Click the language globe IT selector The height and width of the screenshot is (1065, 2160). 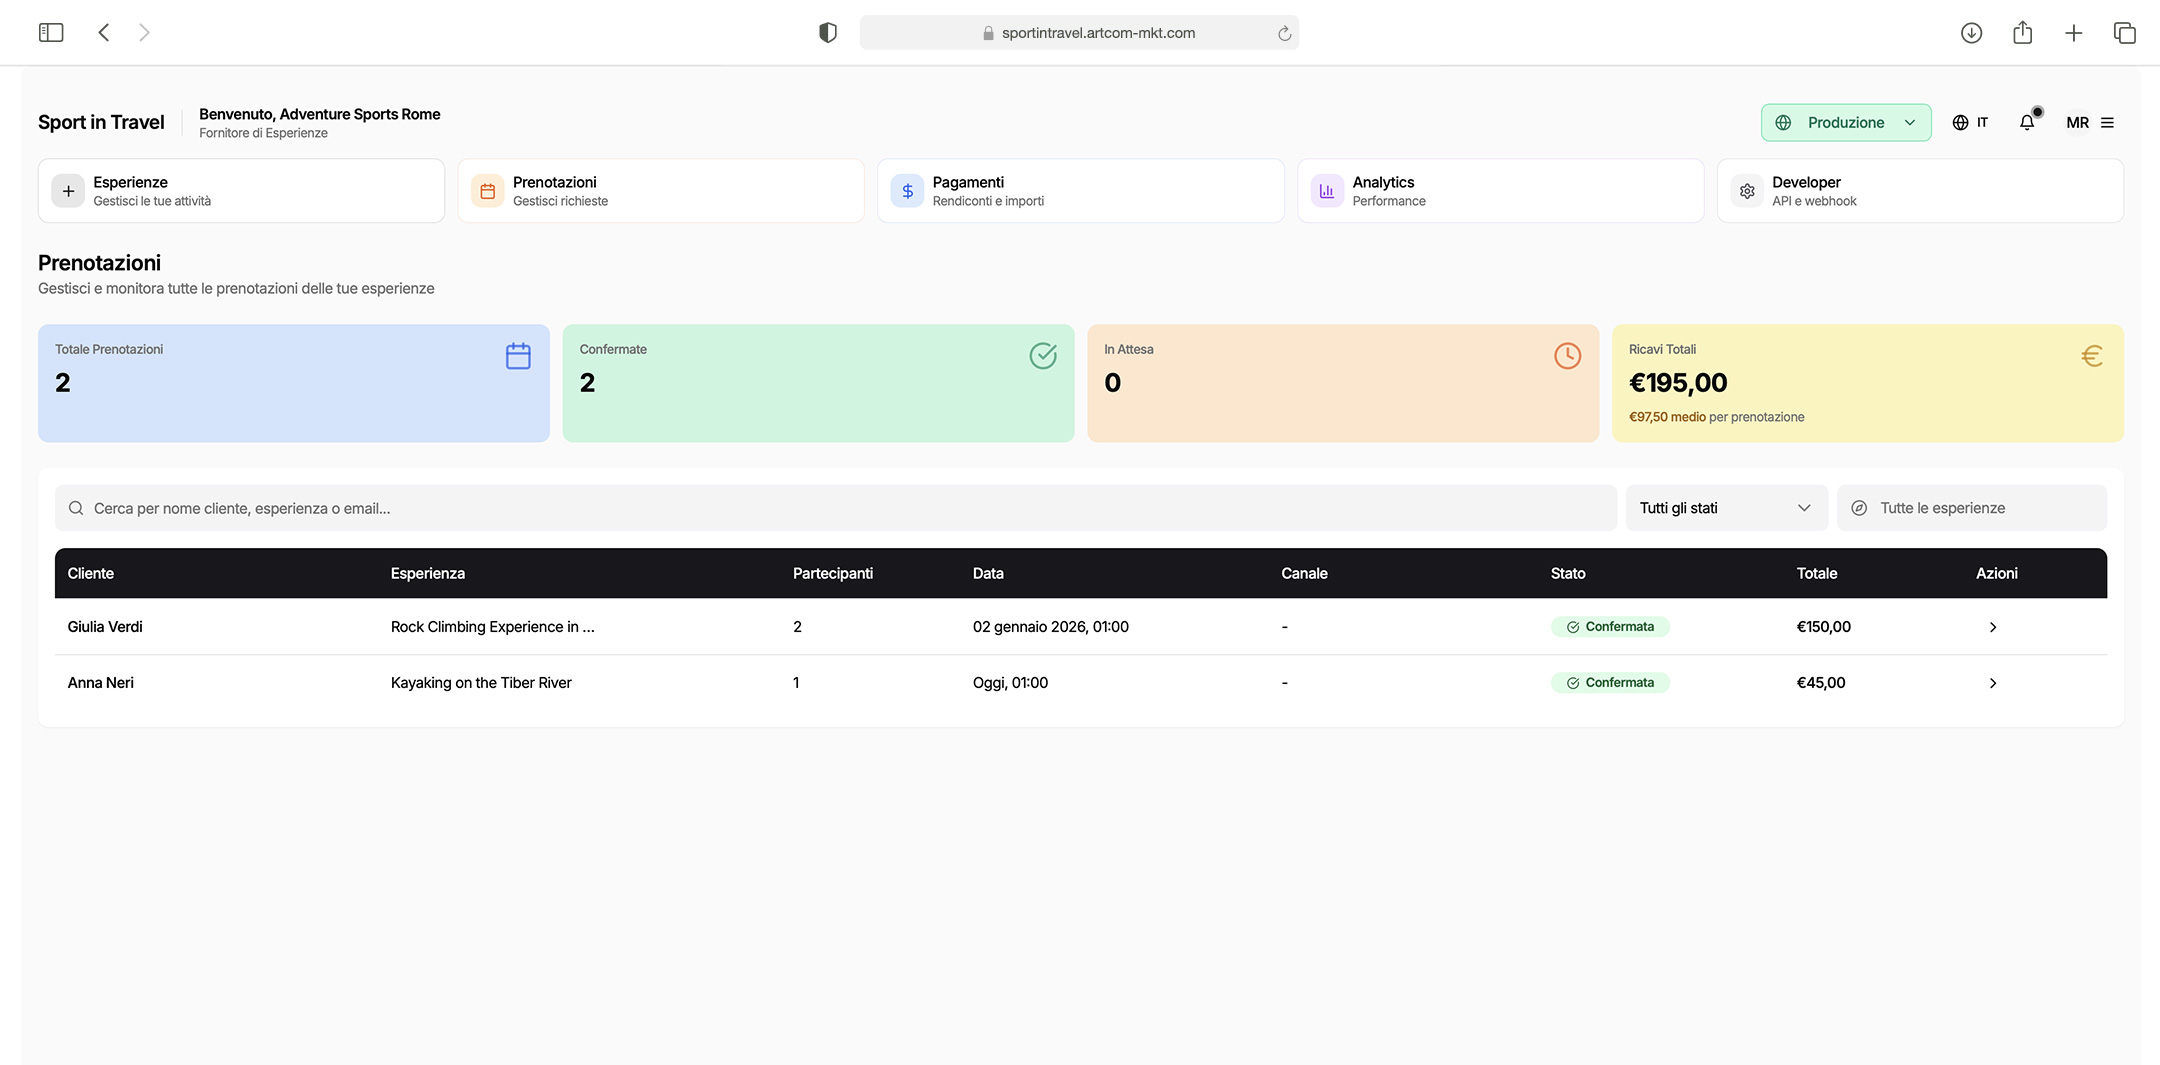1970,122
